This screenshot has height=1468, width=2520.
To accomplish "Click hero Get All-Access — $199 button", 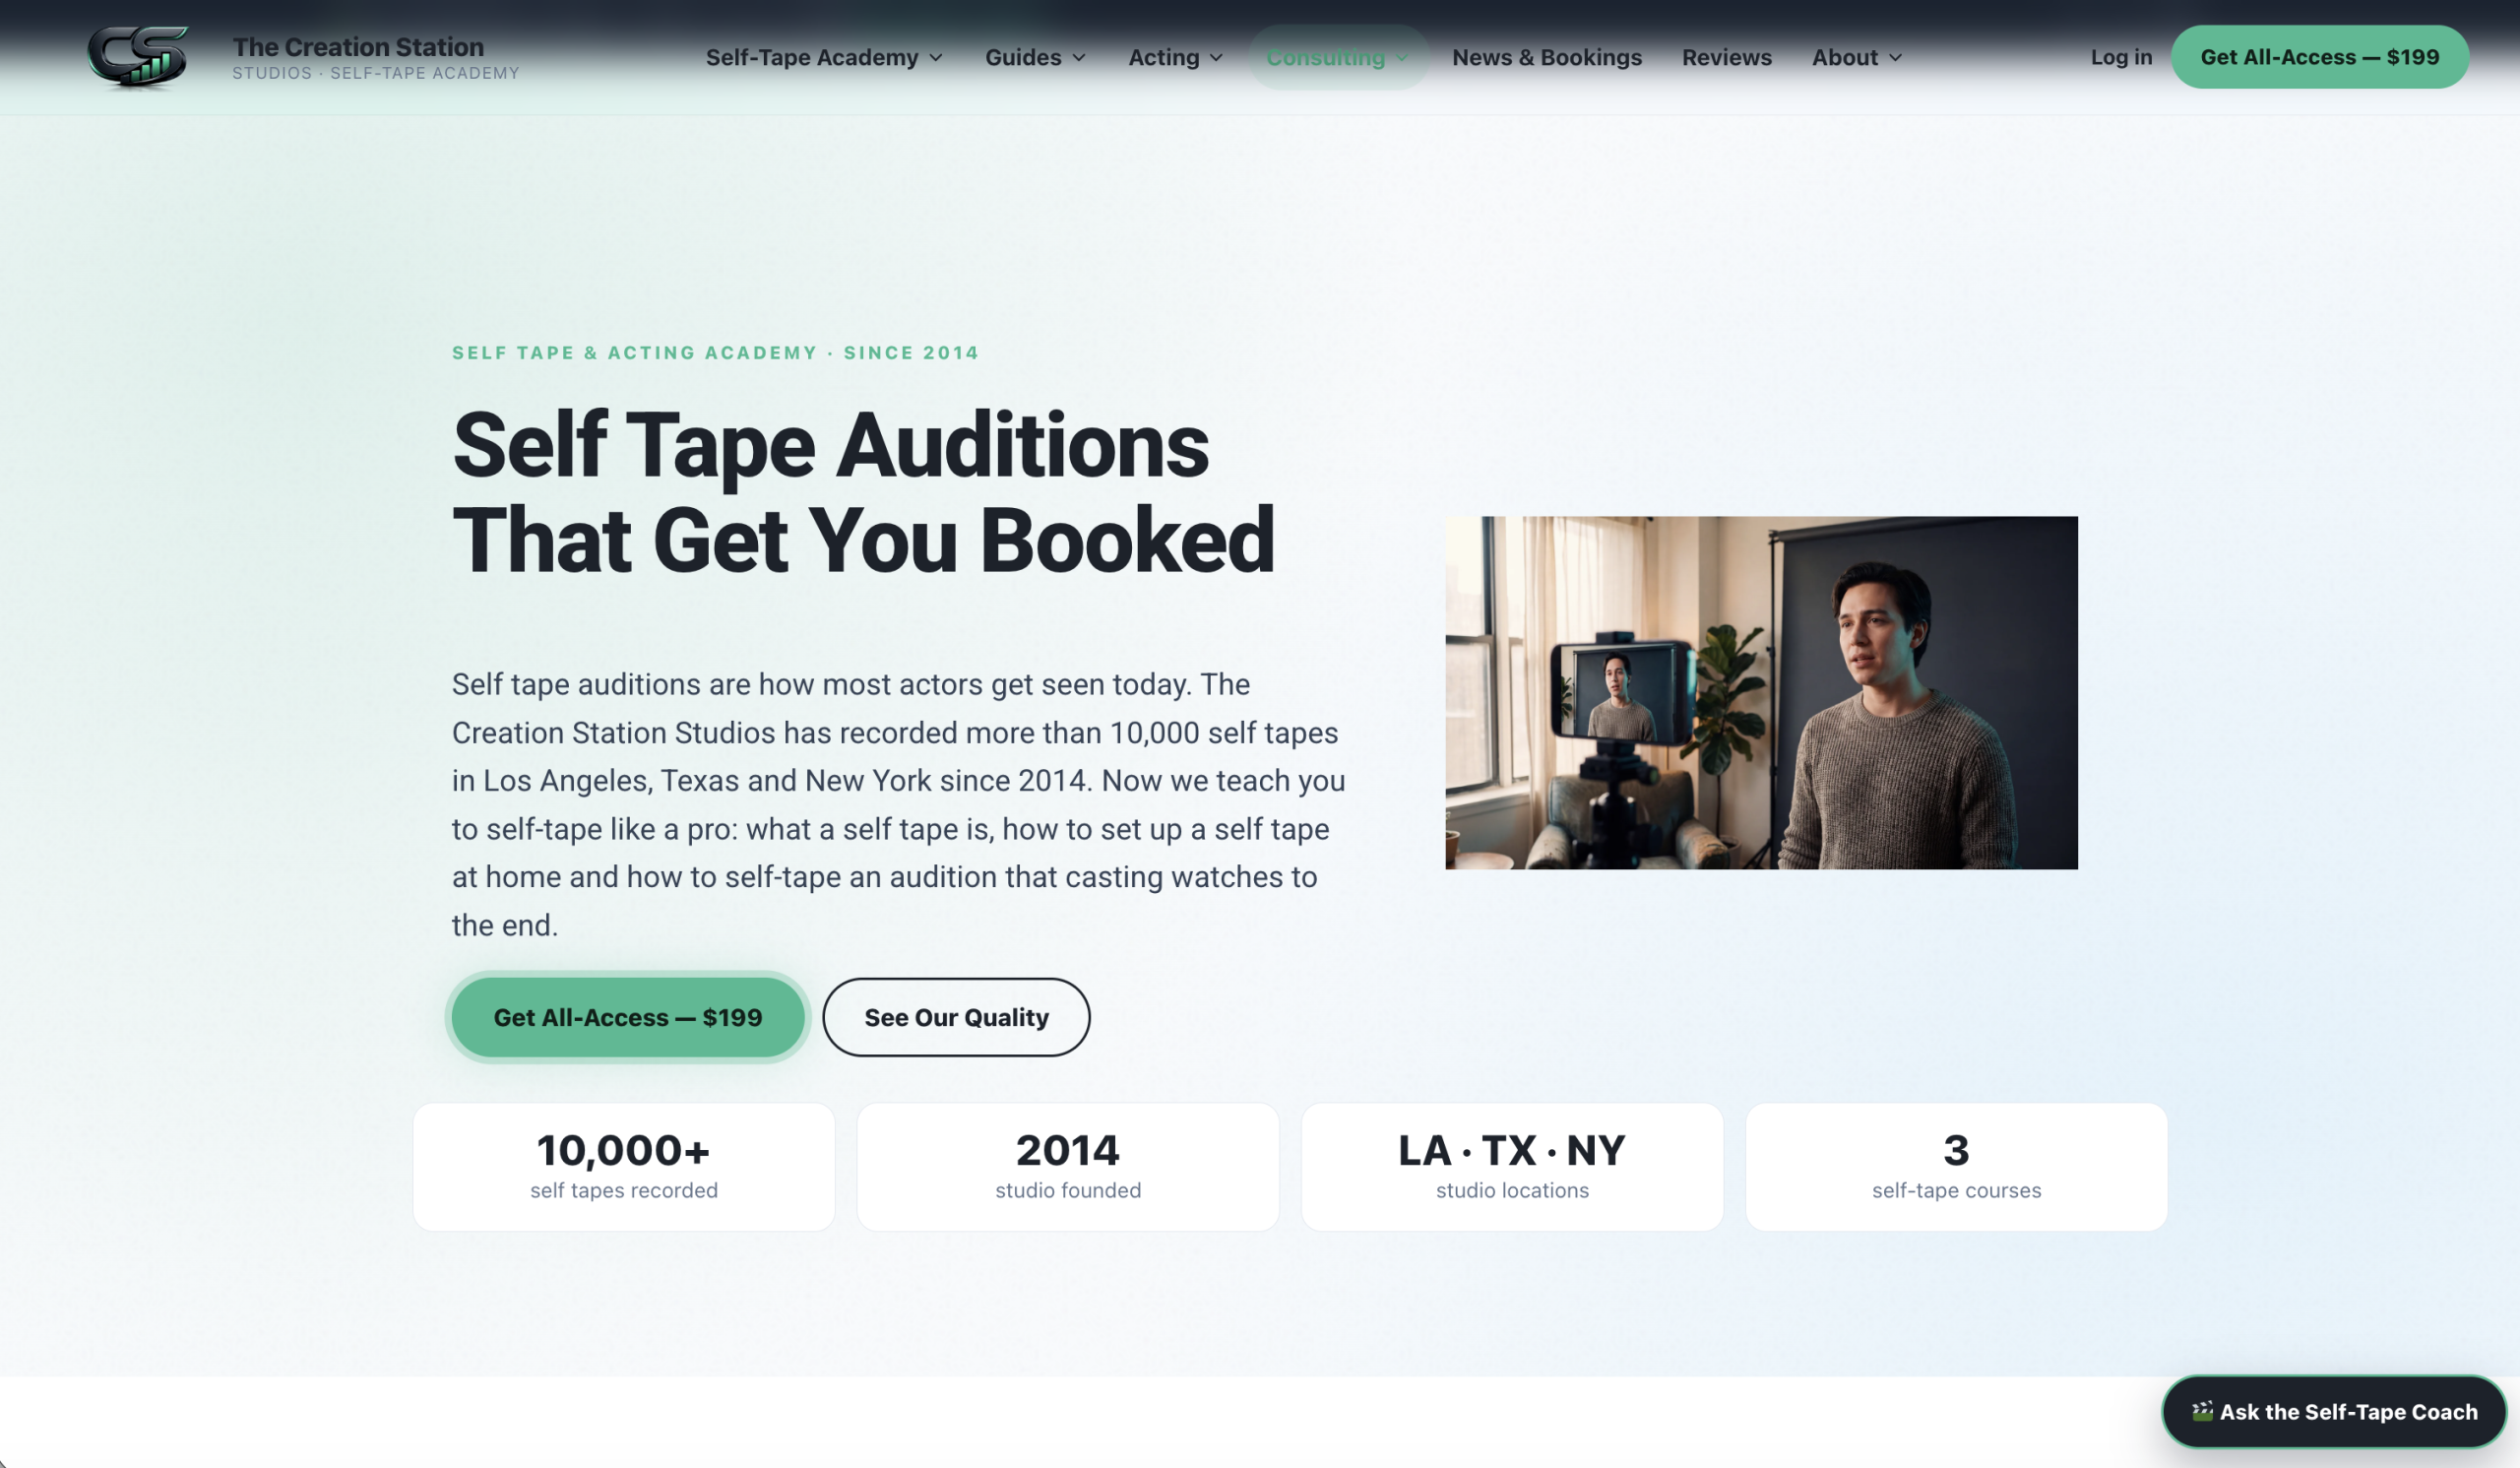I will [628, 1017].
